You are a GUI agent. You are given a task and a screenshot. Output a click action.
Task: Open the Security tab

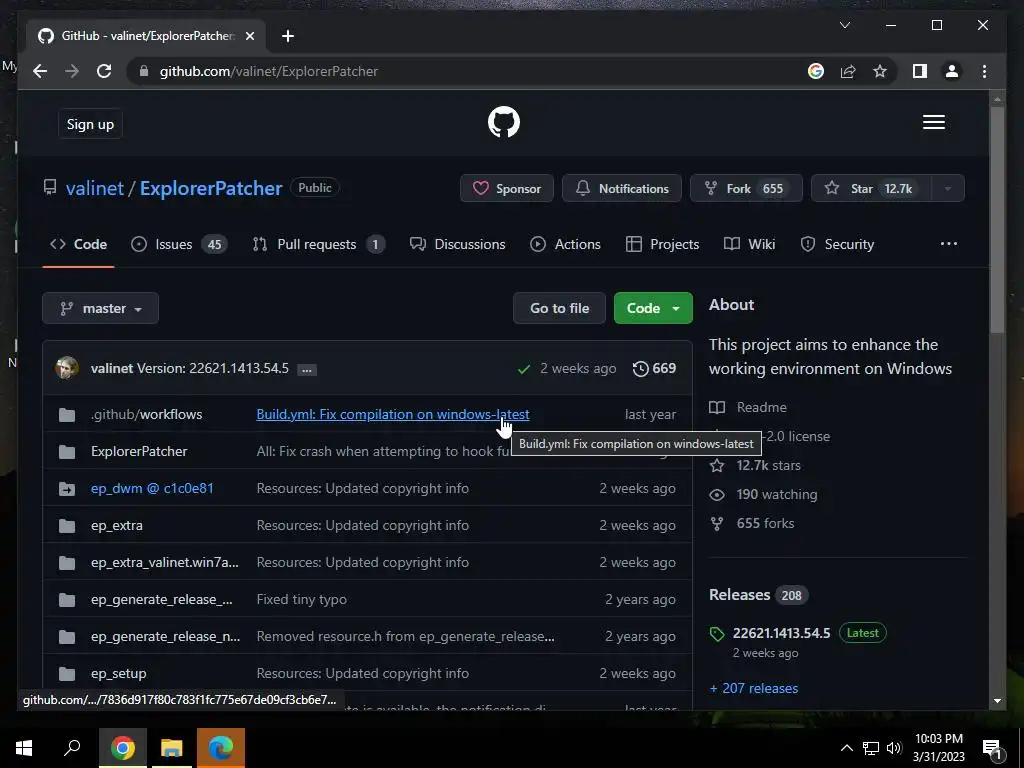(x=837, y=244)
